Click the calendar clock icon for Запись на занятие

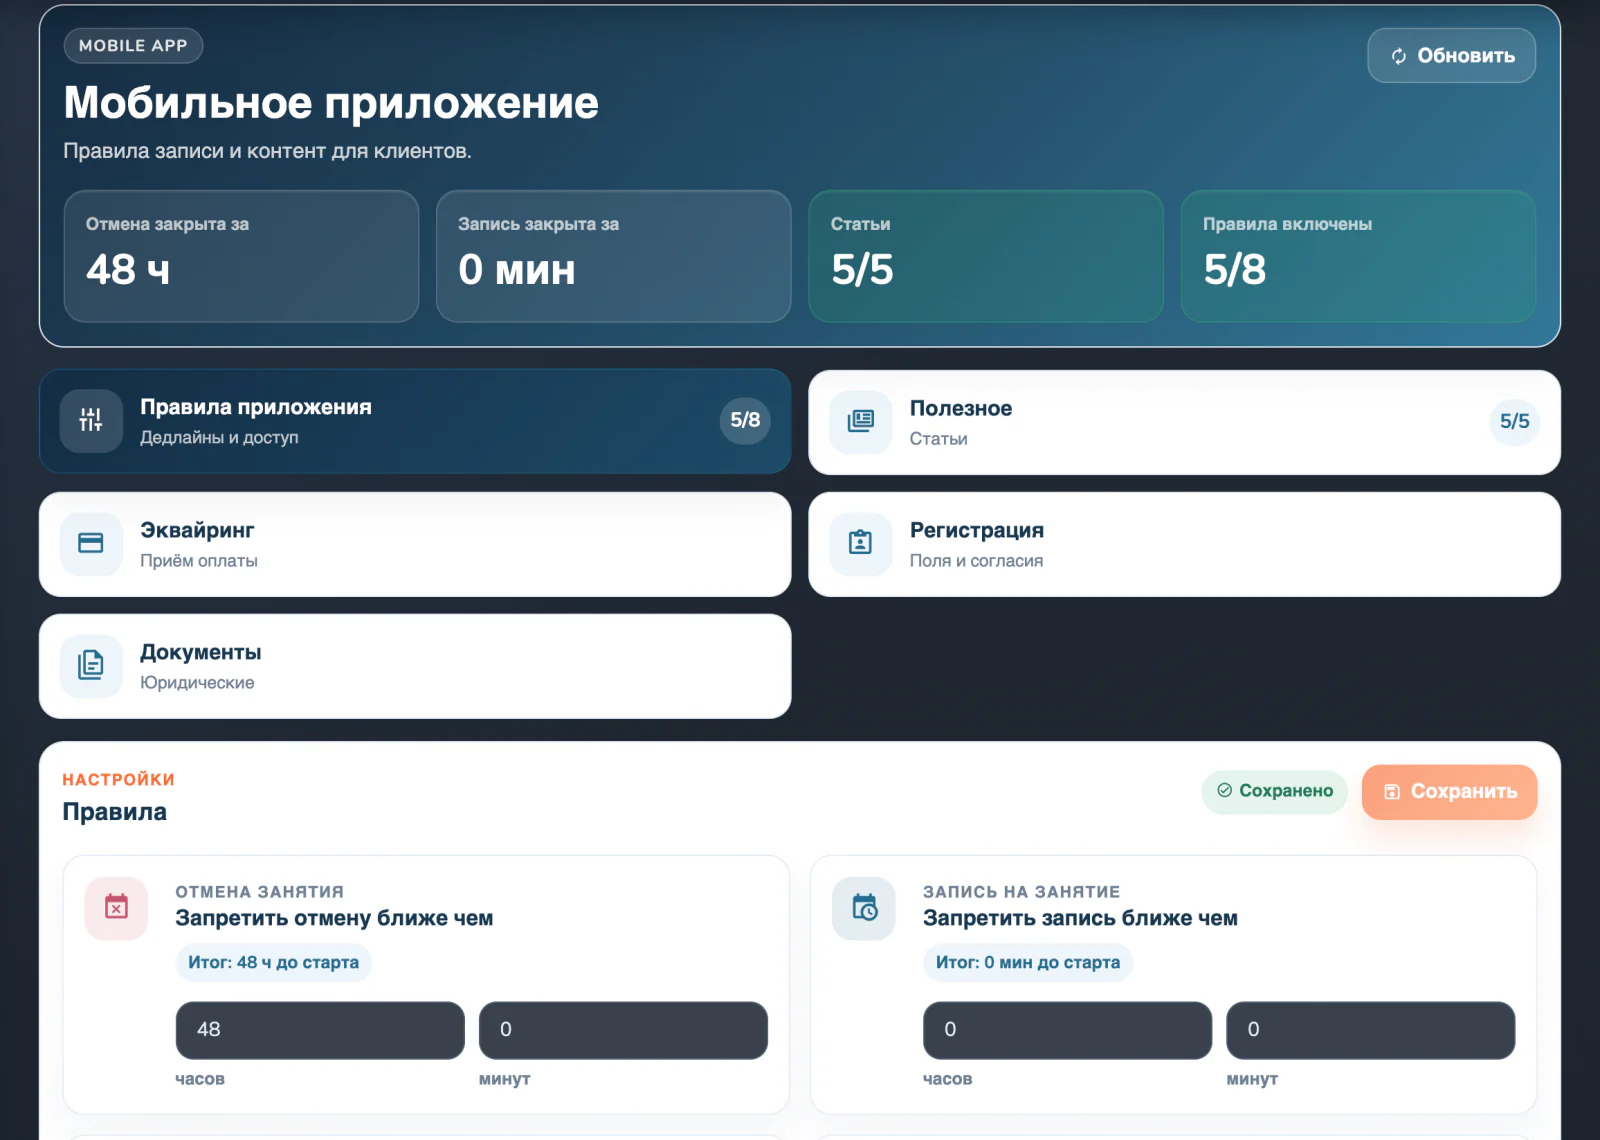(x=865, y=907)
